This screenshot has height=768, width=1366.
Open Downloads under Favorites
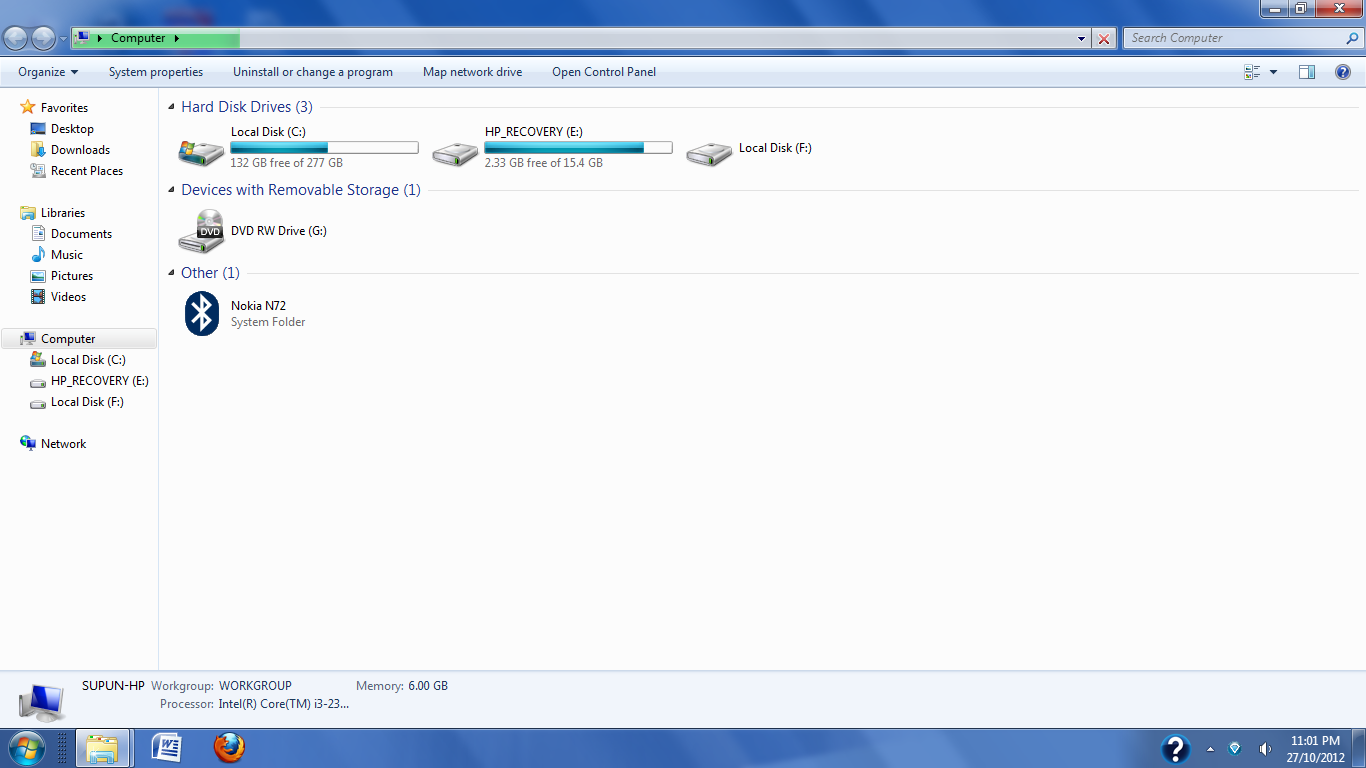(80, 150)
